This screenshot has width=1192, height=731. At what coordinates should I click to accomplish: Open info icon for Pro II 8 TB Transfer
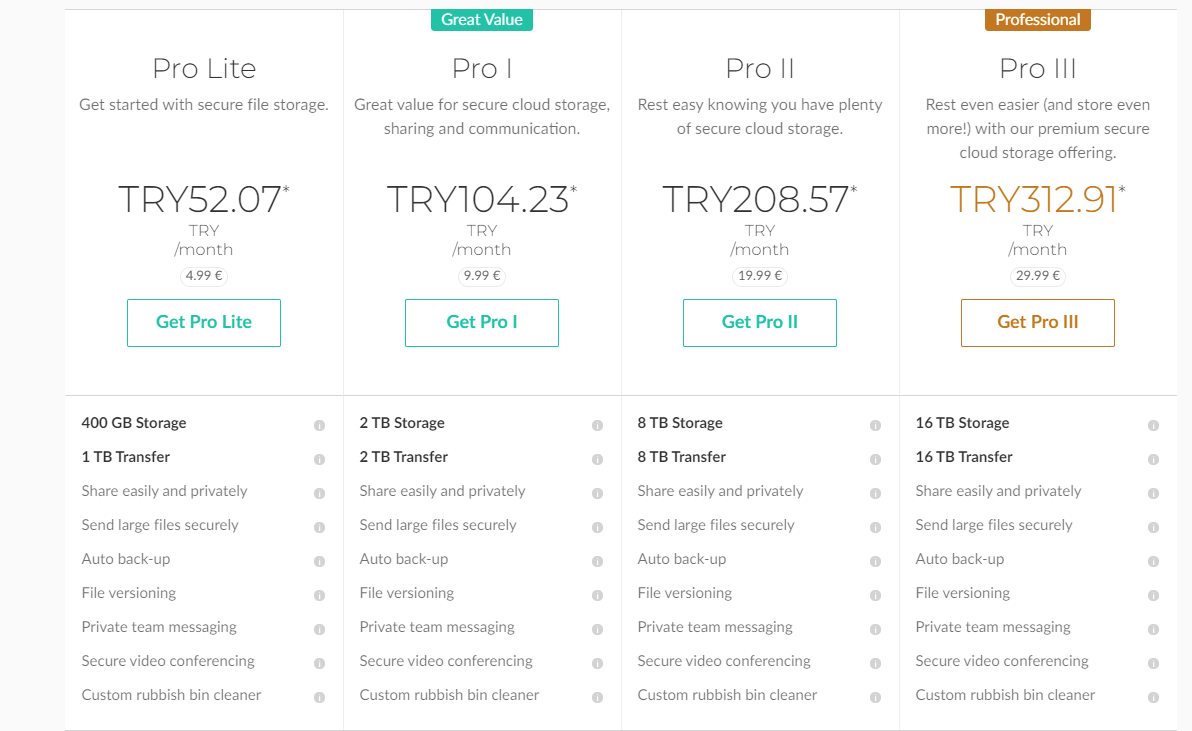pyautogui.click(x=875, y=459)
